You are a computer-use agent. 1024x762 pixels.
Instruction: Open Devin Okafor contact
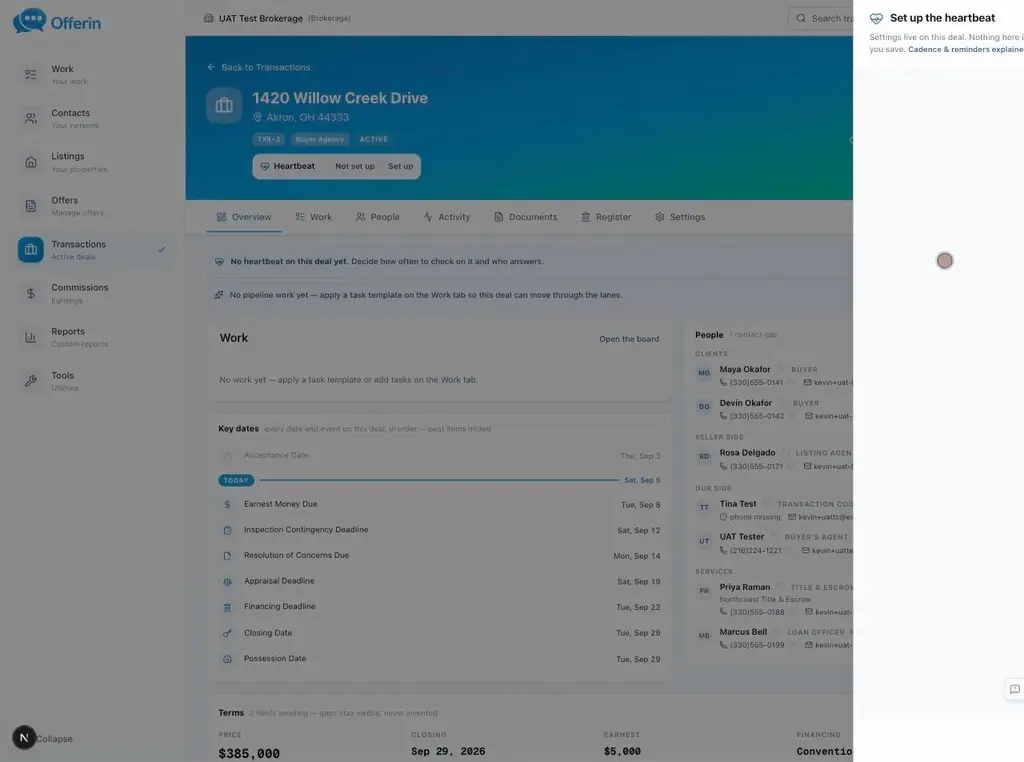pos(746,403)
